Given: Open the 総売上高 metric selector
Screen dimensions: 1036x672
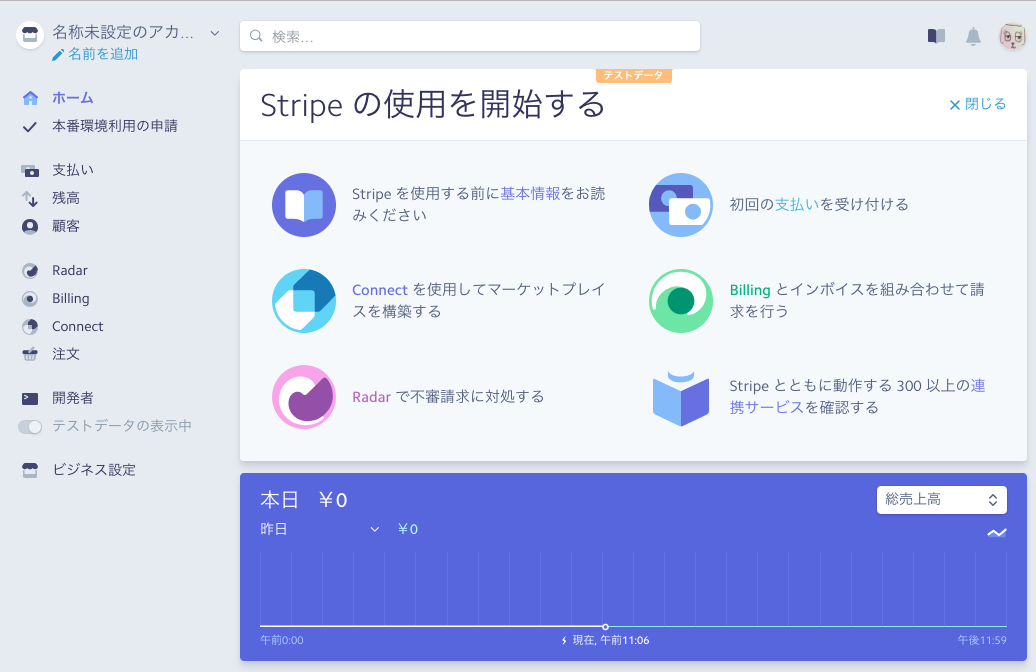Looking at the screenshot, I should click(x=941, y=500).
